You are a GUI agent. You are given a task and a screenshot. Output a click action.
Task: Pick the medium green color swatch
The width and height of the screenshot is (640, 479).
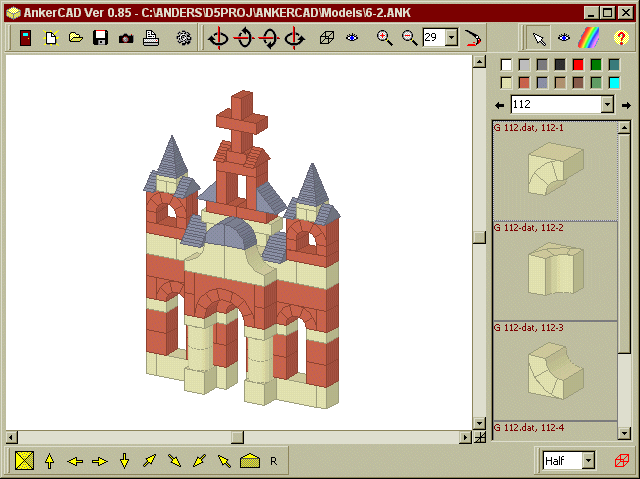tap(596, 83)
